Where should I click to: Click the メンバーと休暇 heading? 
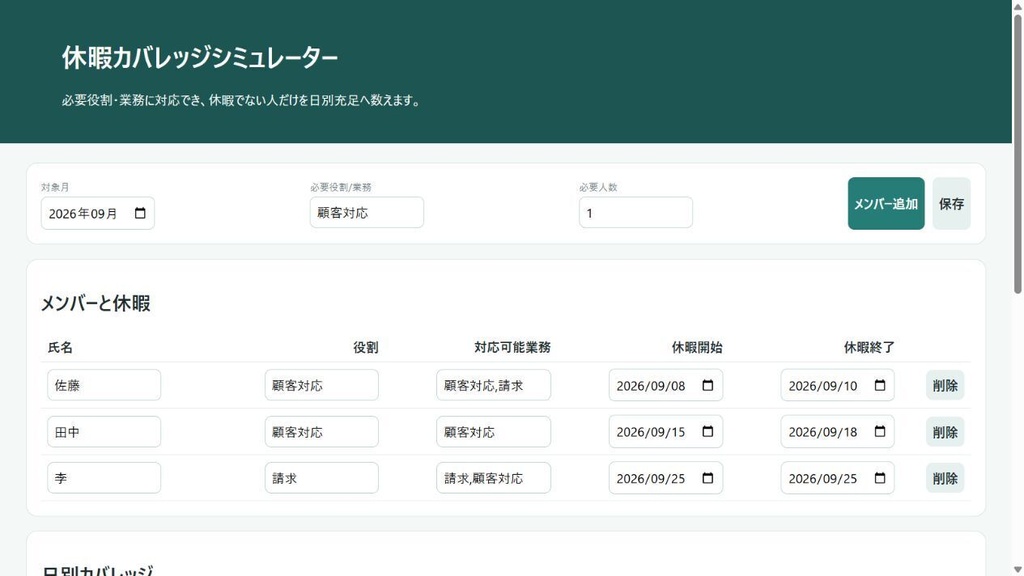(95, 304)
